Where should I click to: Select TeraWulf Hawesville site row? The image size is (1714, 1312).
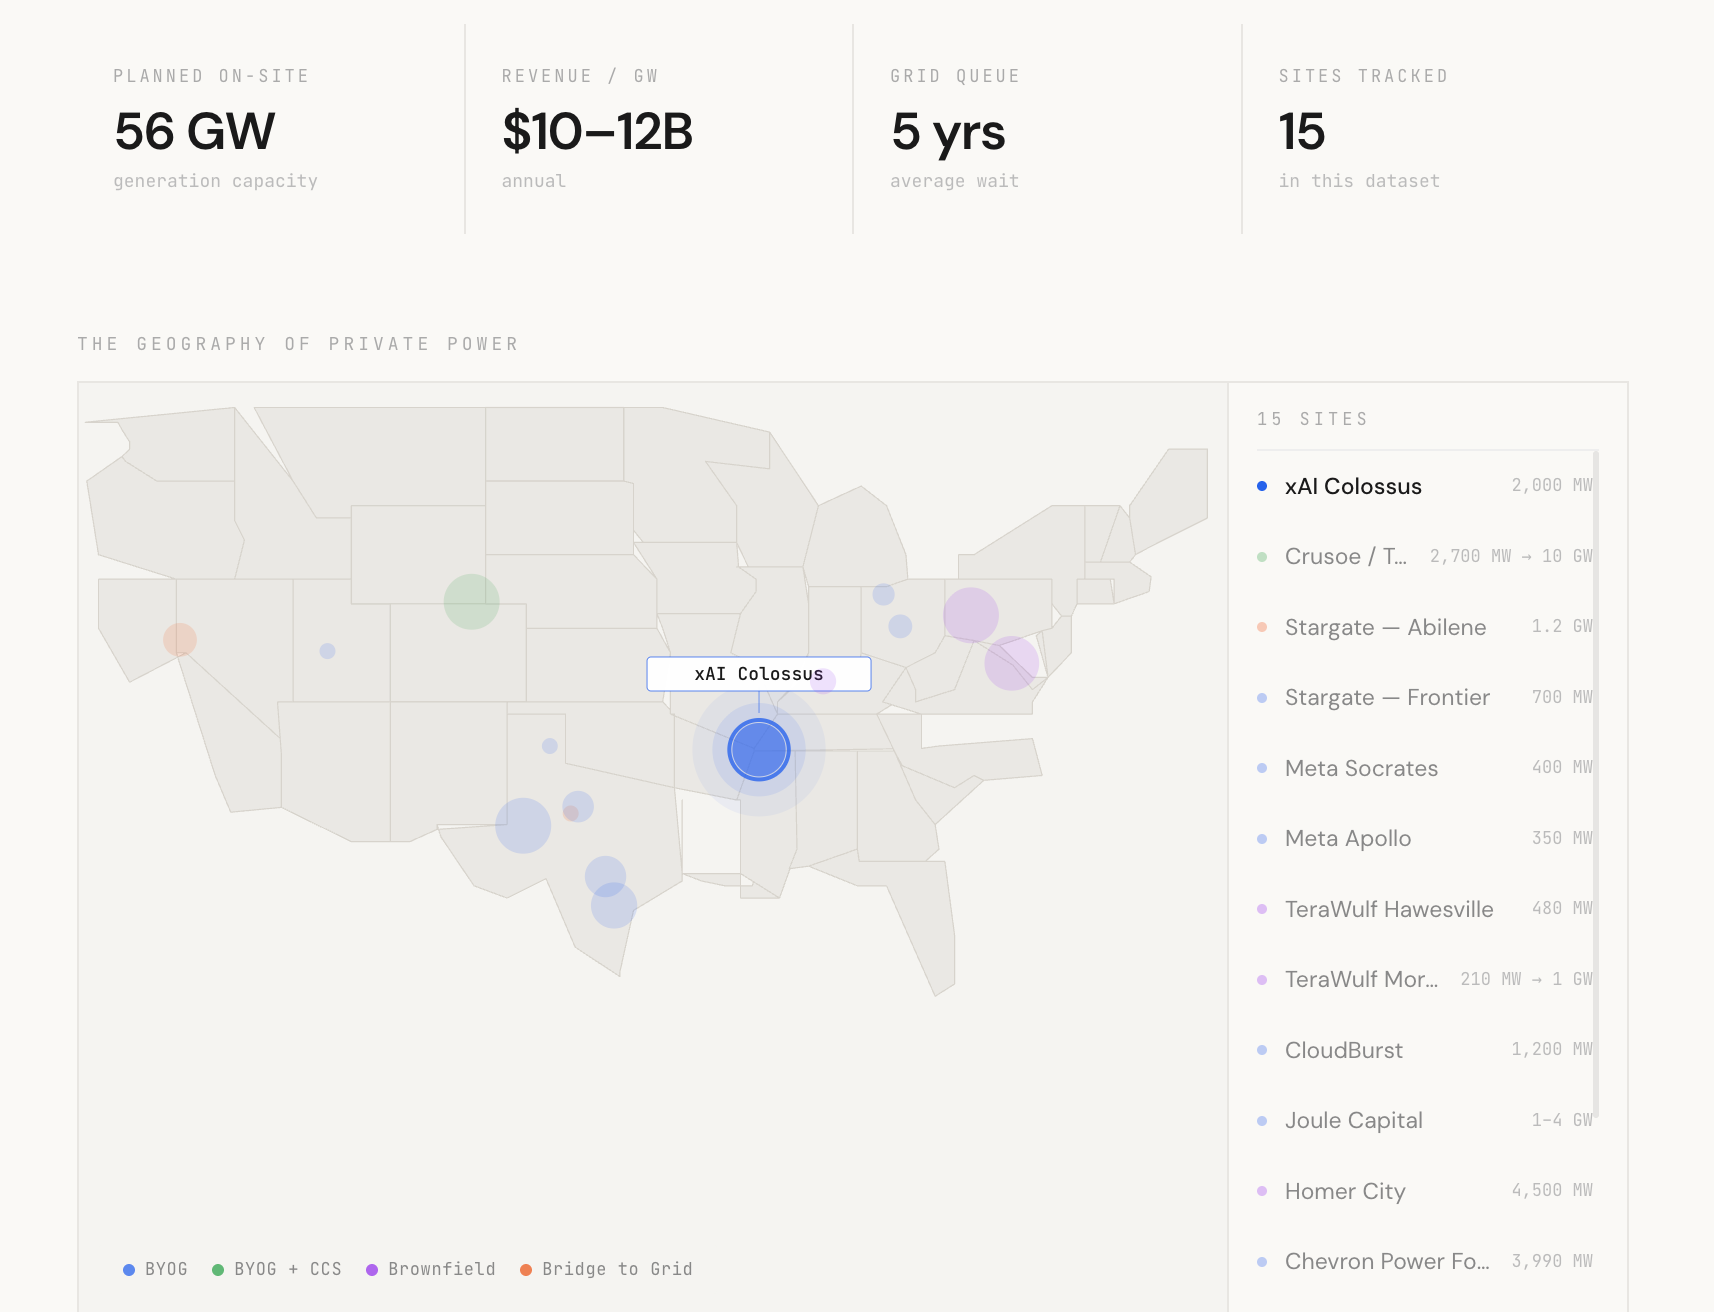point(1425,909)
